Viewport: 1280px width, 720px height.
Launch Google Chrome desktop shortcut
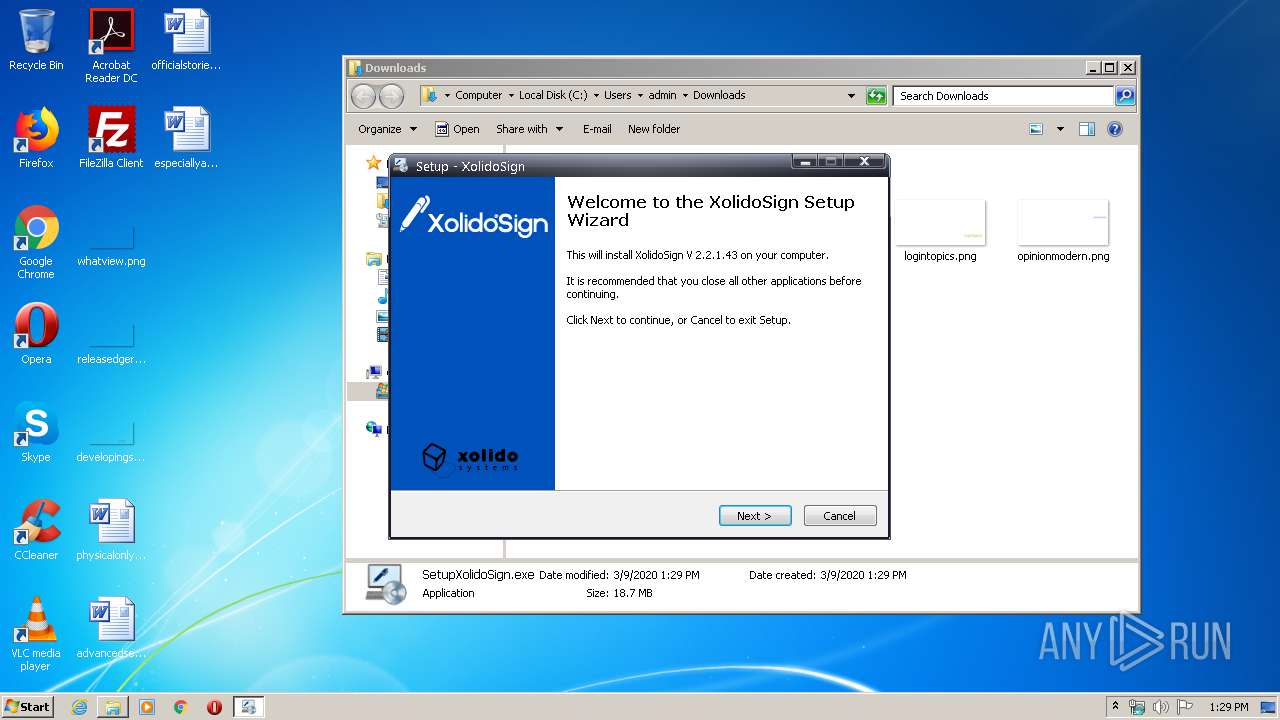[x=36, y=242]
